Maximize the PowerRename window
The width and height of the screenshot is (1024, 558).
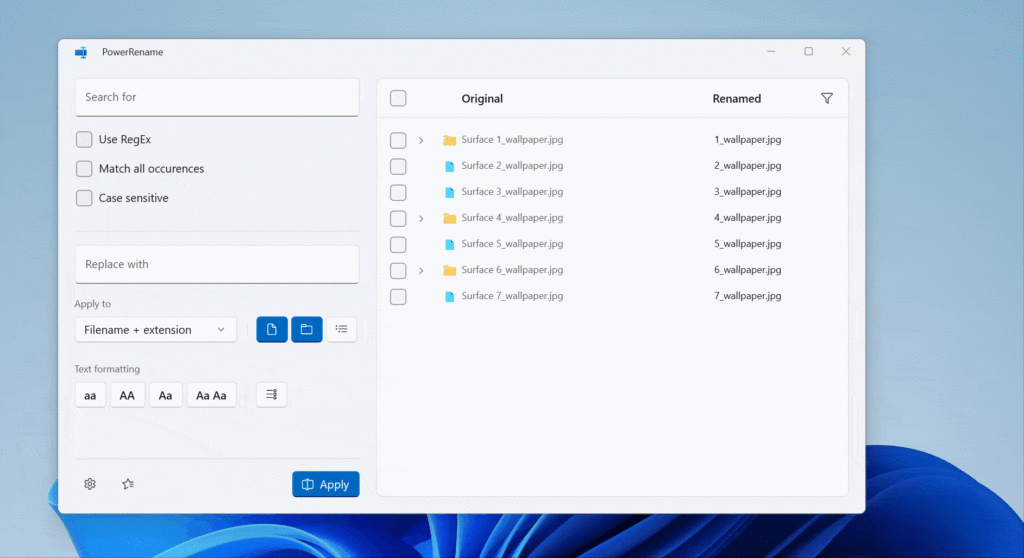[808, 51]
